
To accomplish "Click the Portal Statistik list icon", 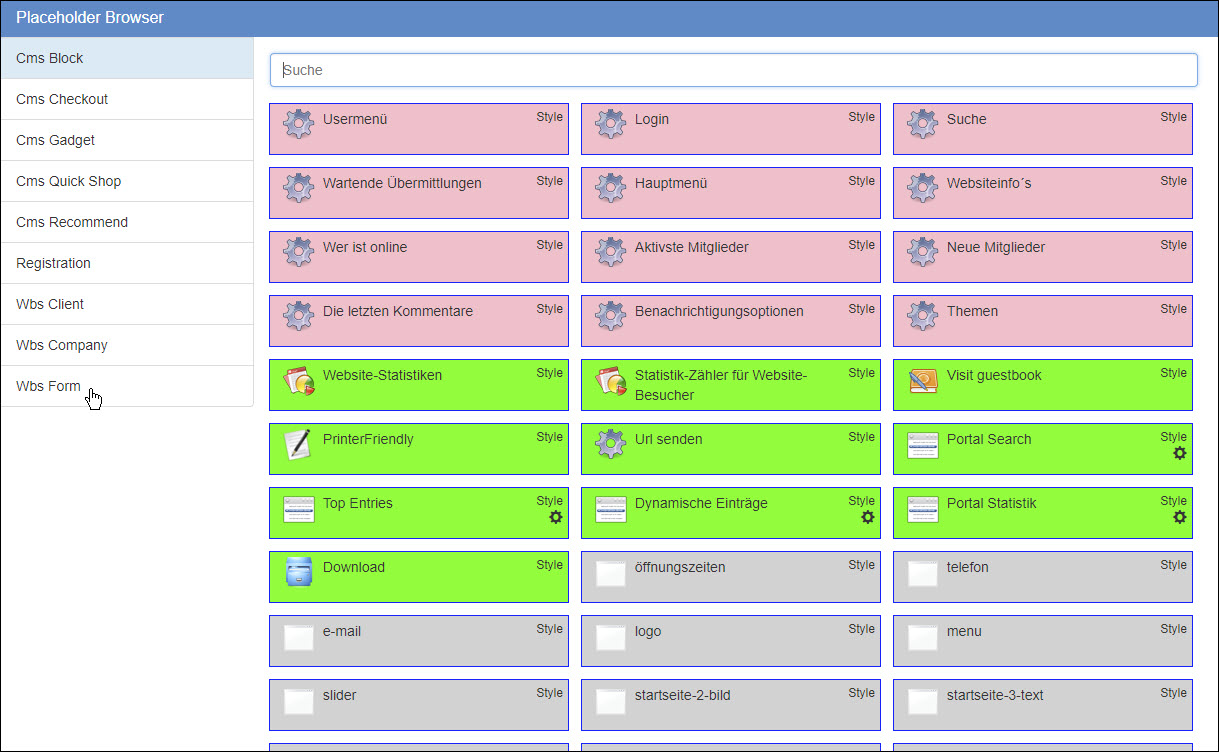I will click(x=922, y=509).
